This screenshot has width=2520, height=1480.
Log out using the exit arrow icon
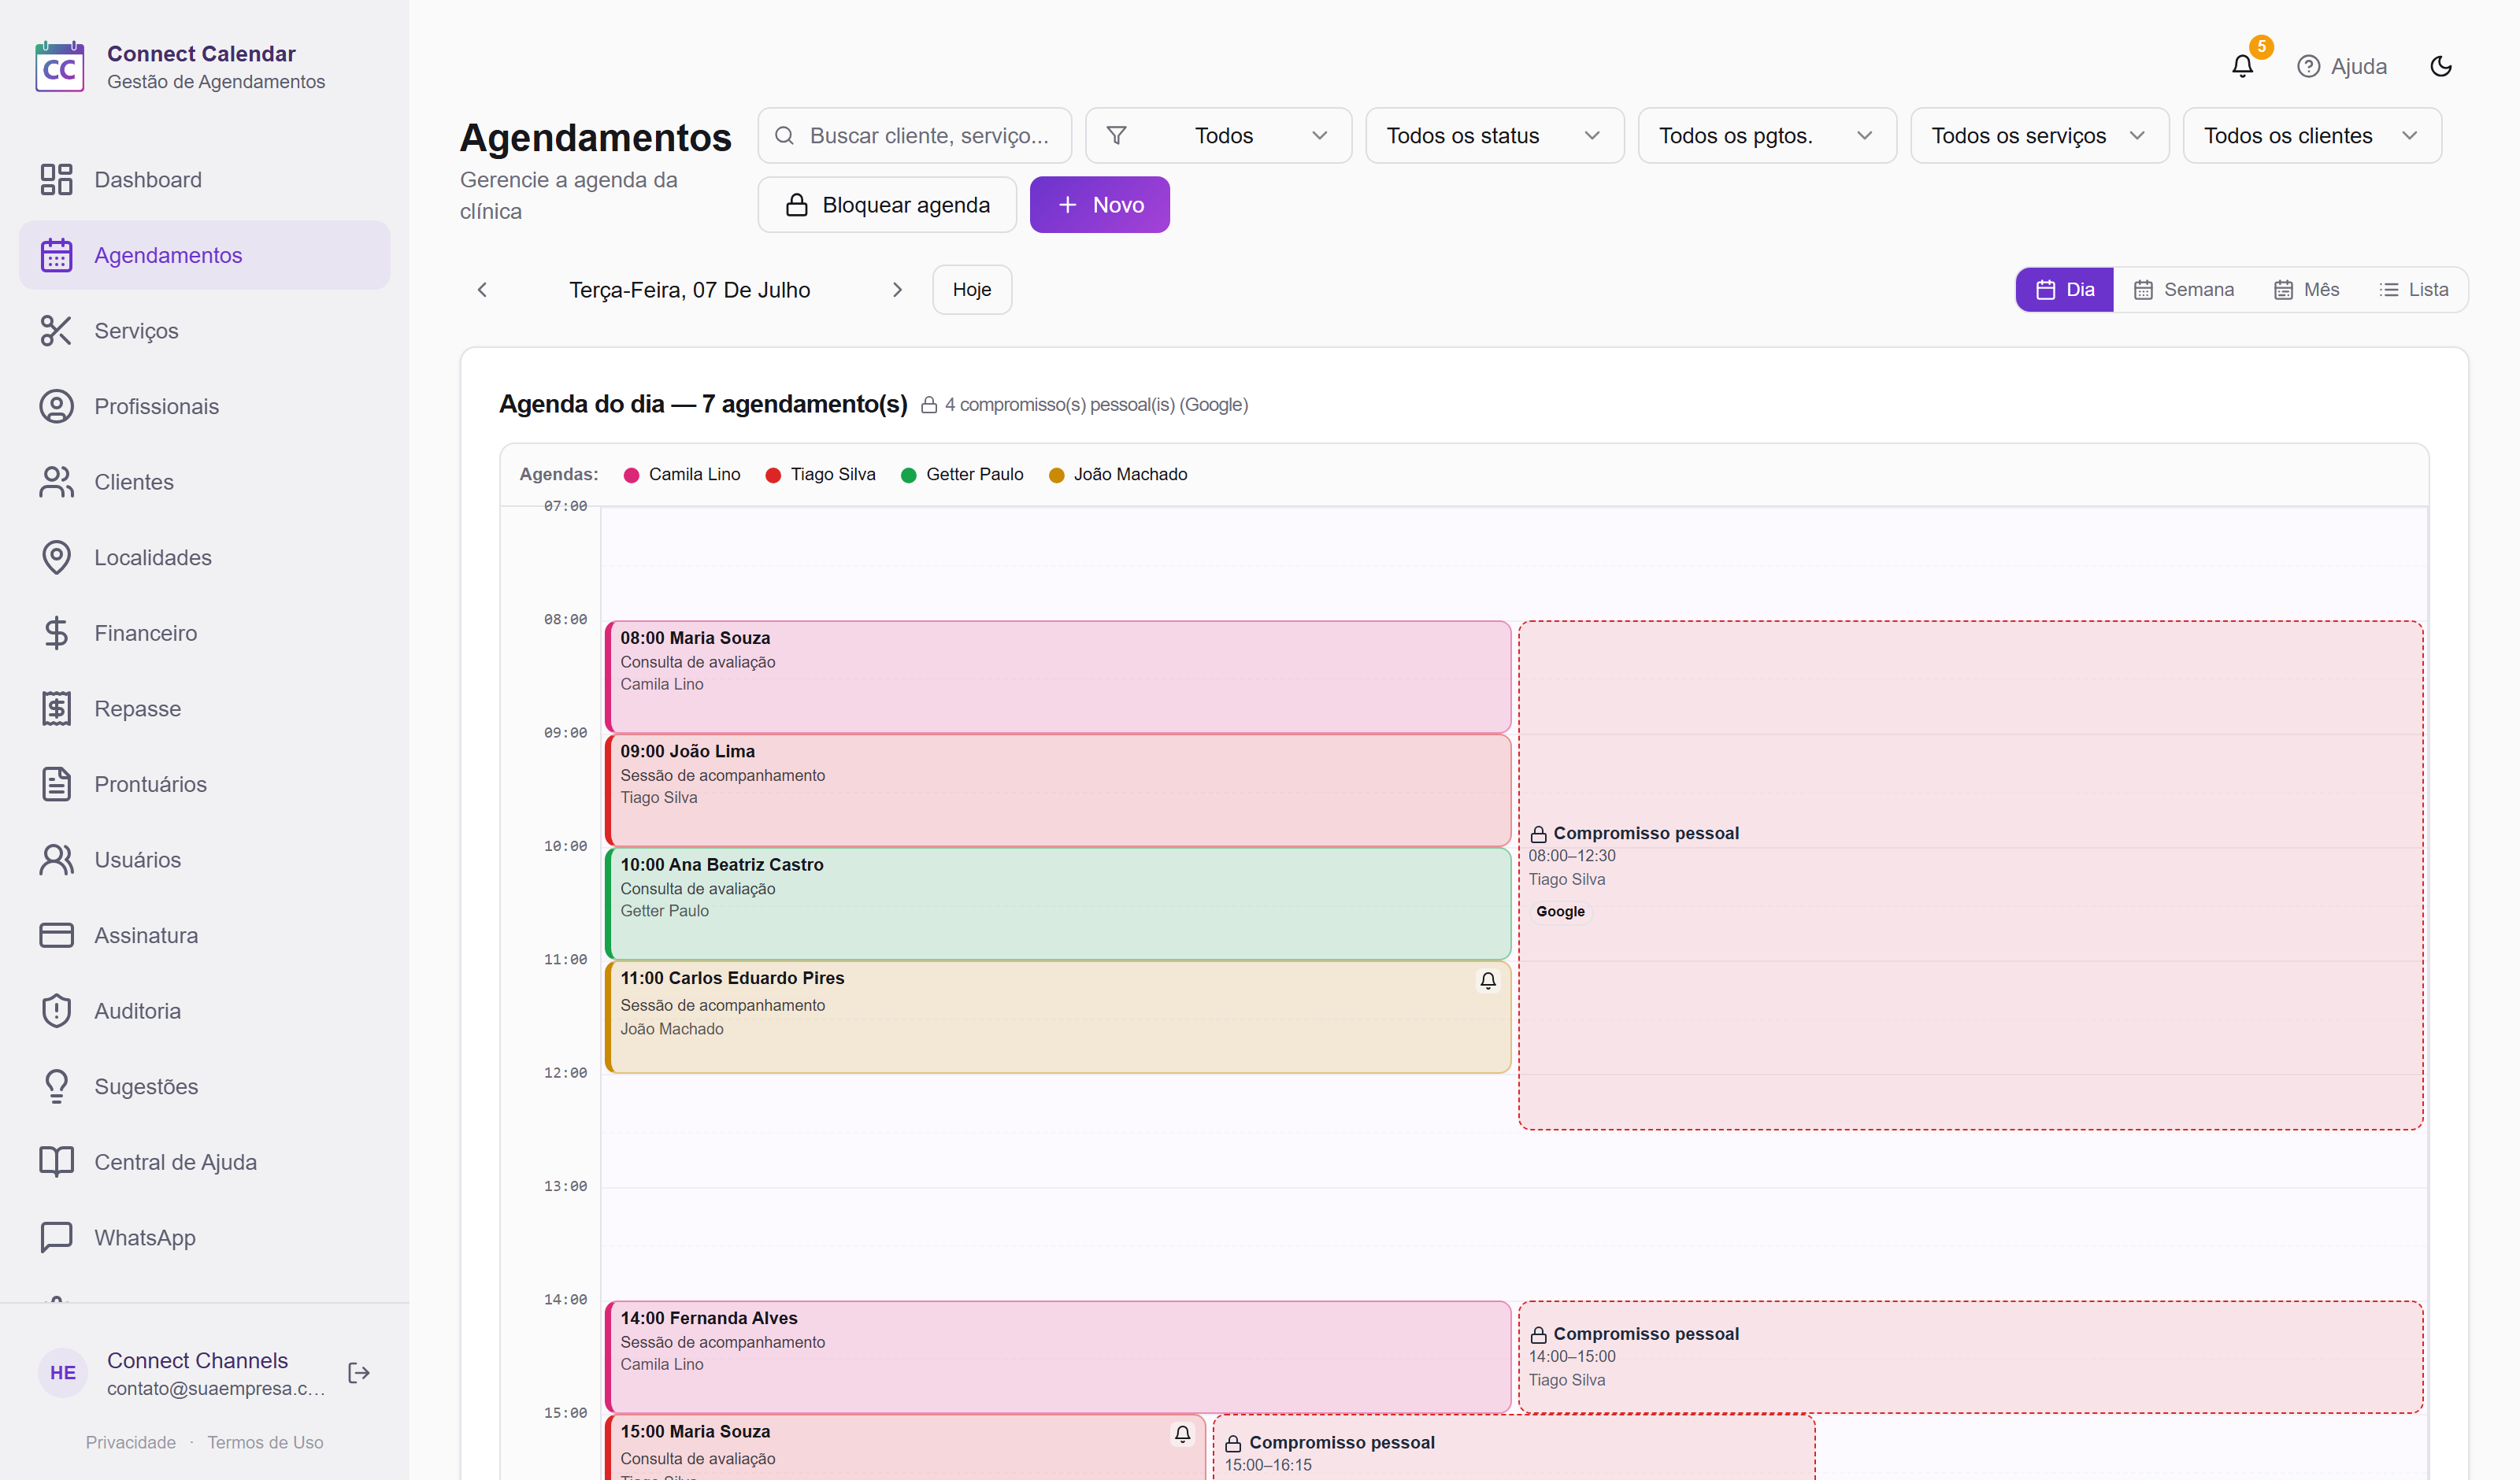[x=359, y=1373]
